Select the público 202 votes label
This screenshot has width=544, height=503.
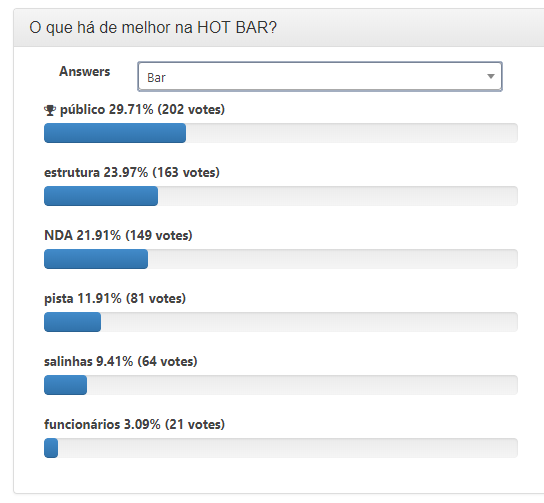(142, 110)
